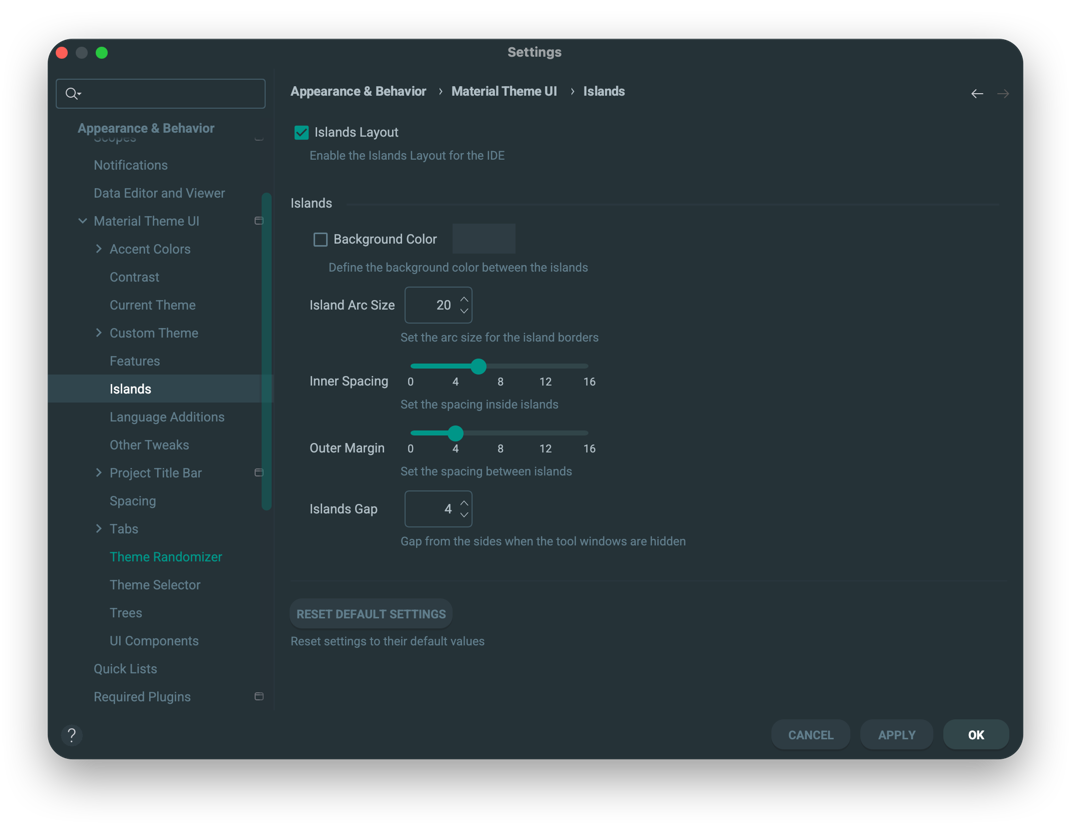Viewport: 1071px width, 834px height.
Task: Click inside the Islands Gap value field
Action: pyautogui.click(x=434, y=509)
